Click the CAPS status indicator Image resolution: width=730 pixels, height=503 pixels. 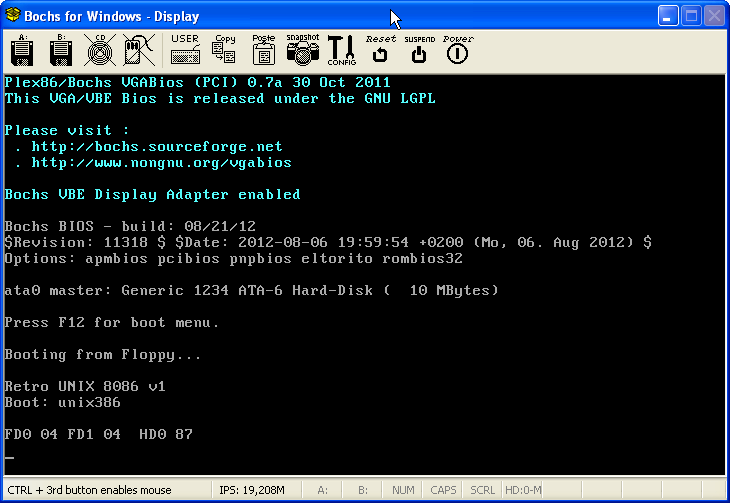(x=443, y=490)
